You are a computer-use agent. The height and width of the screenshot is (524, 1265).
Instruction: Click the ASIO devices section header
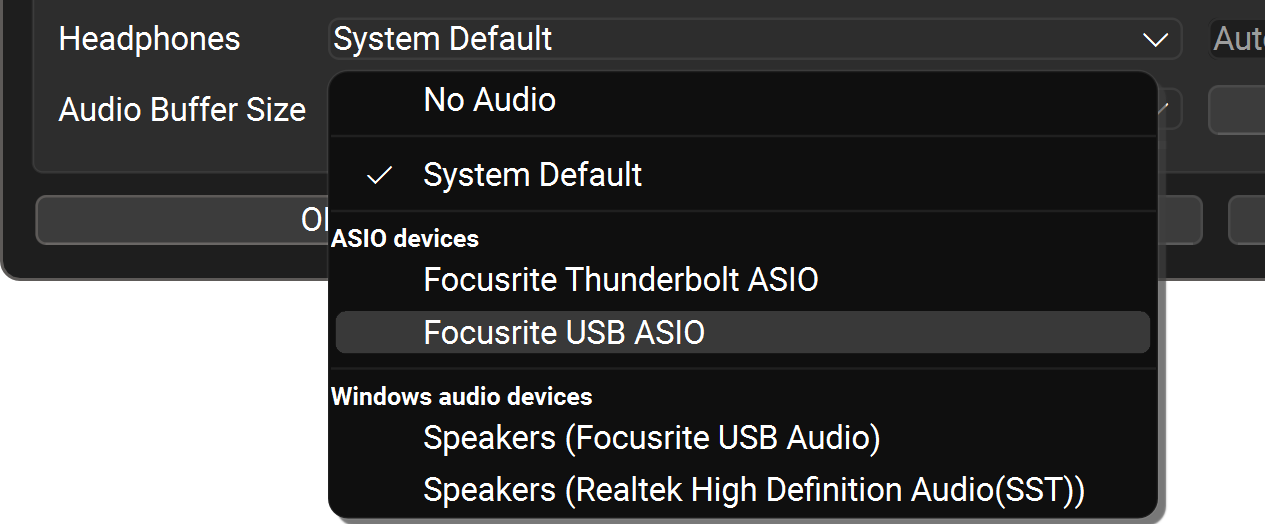405,239
